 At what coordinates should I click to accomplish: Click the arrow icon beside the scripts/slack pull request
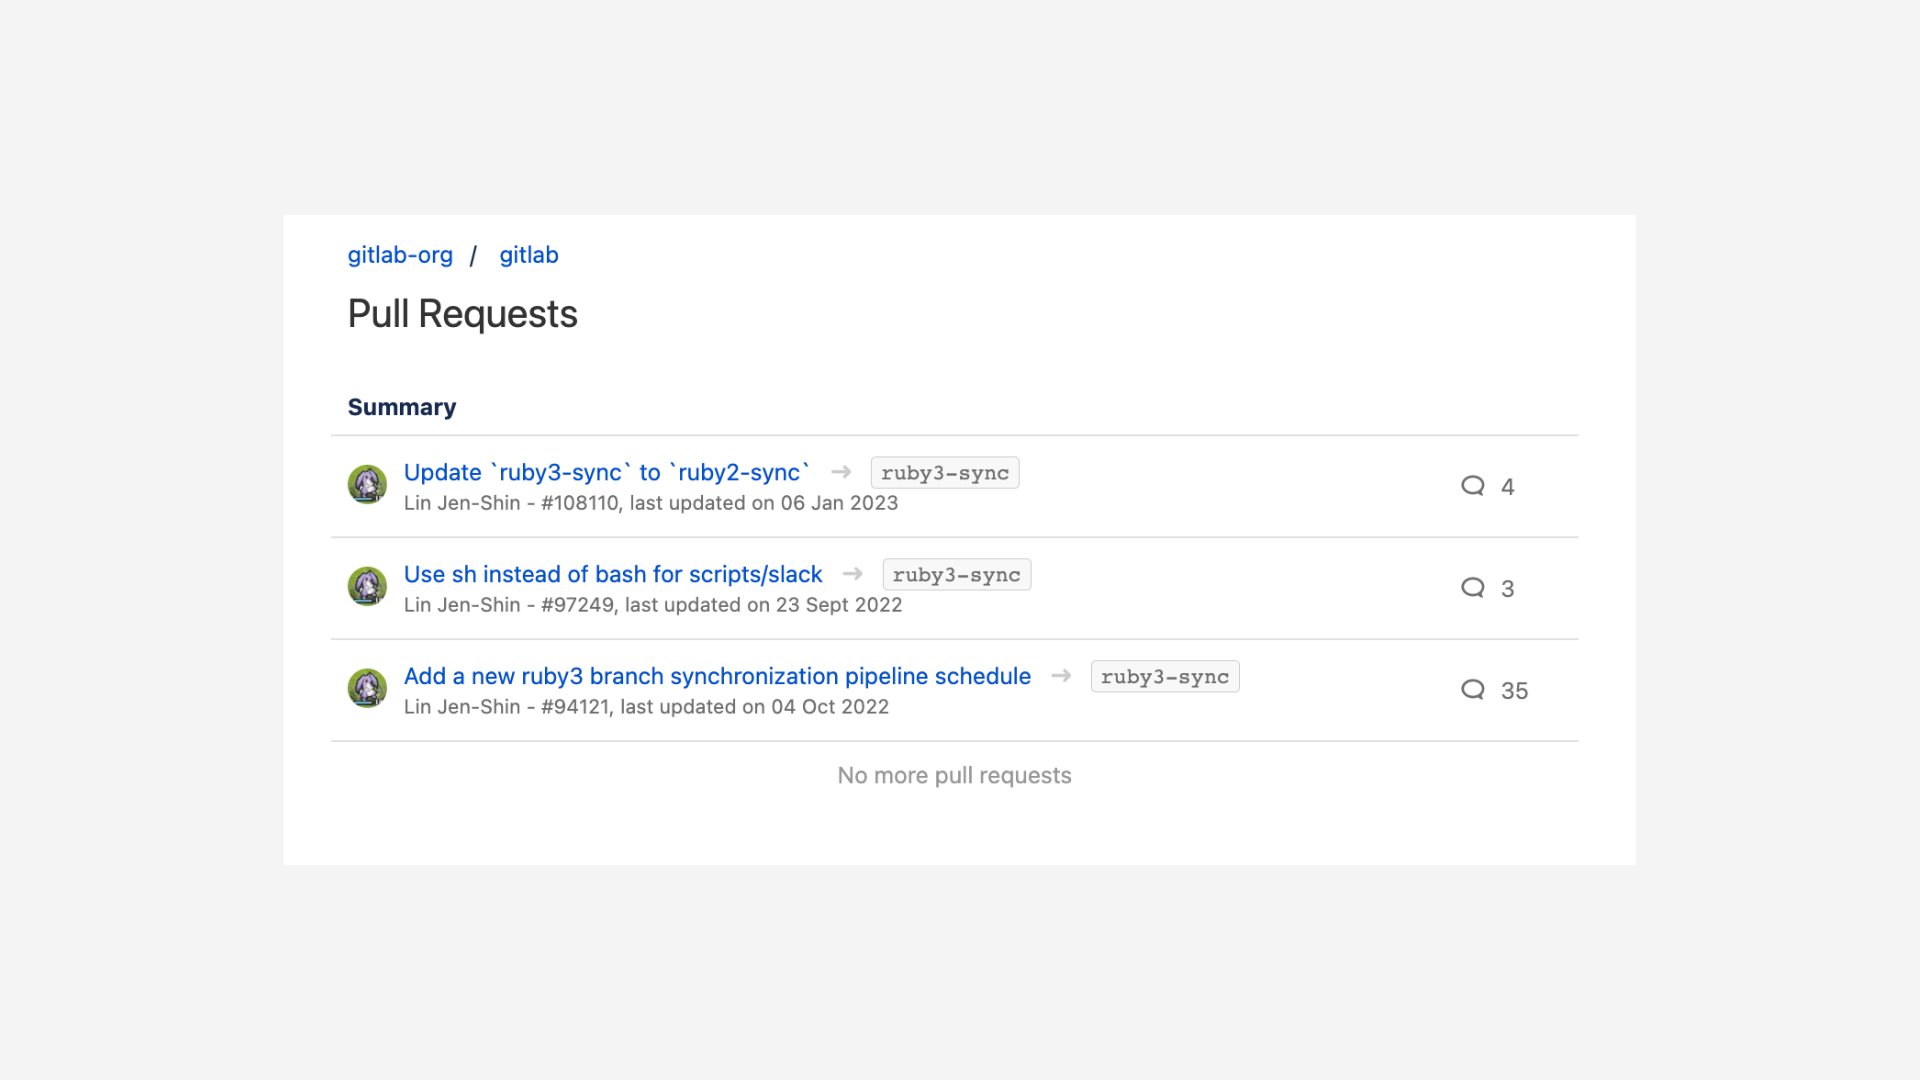pos(852,574)
